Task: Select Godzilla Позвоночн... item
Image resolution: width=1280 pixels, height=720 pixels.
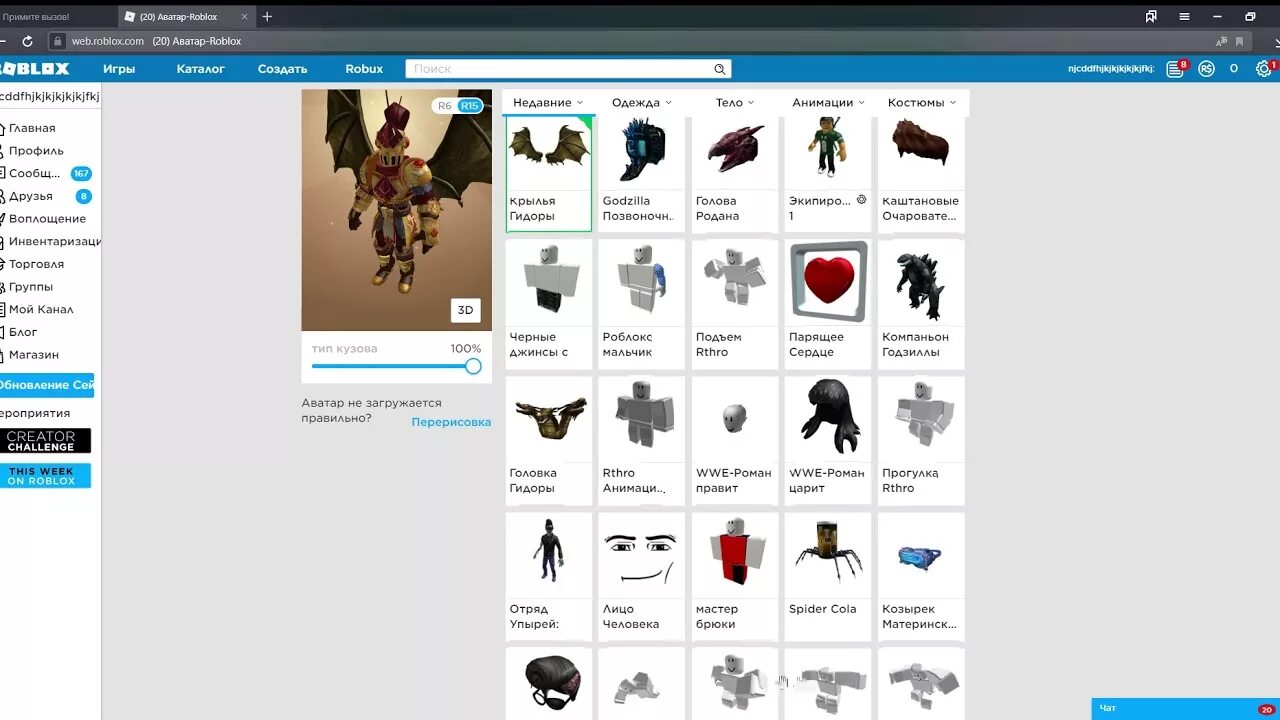Action: click(x=641, y=174)
